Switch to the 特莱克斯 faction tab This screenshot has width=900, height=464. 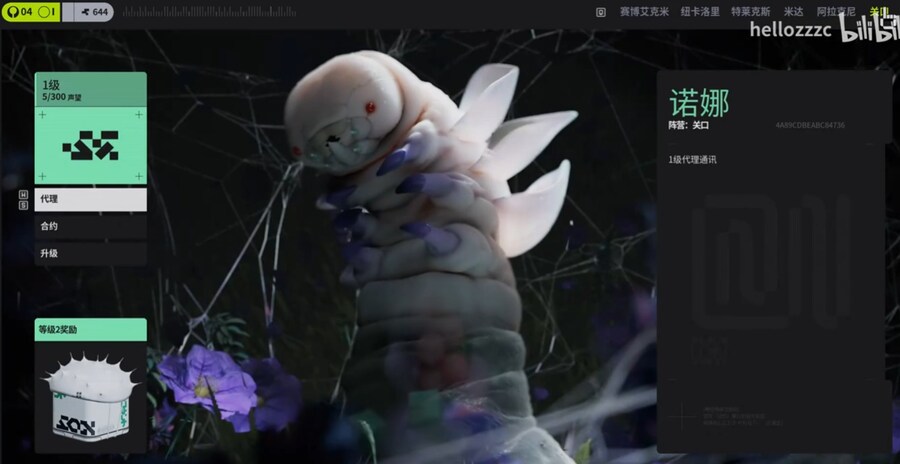pos(750,11)
